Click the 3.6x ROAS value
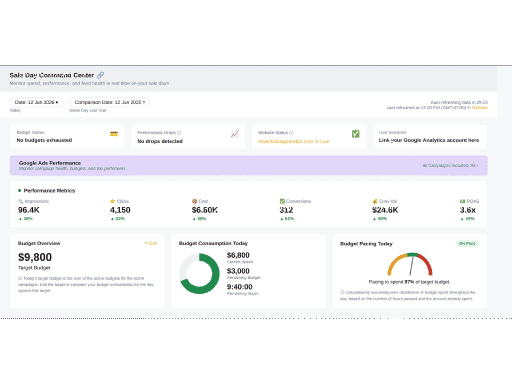Screen dimensions: 512x384 (468, 210)
